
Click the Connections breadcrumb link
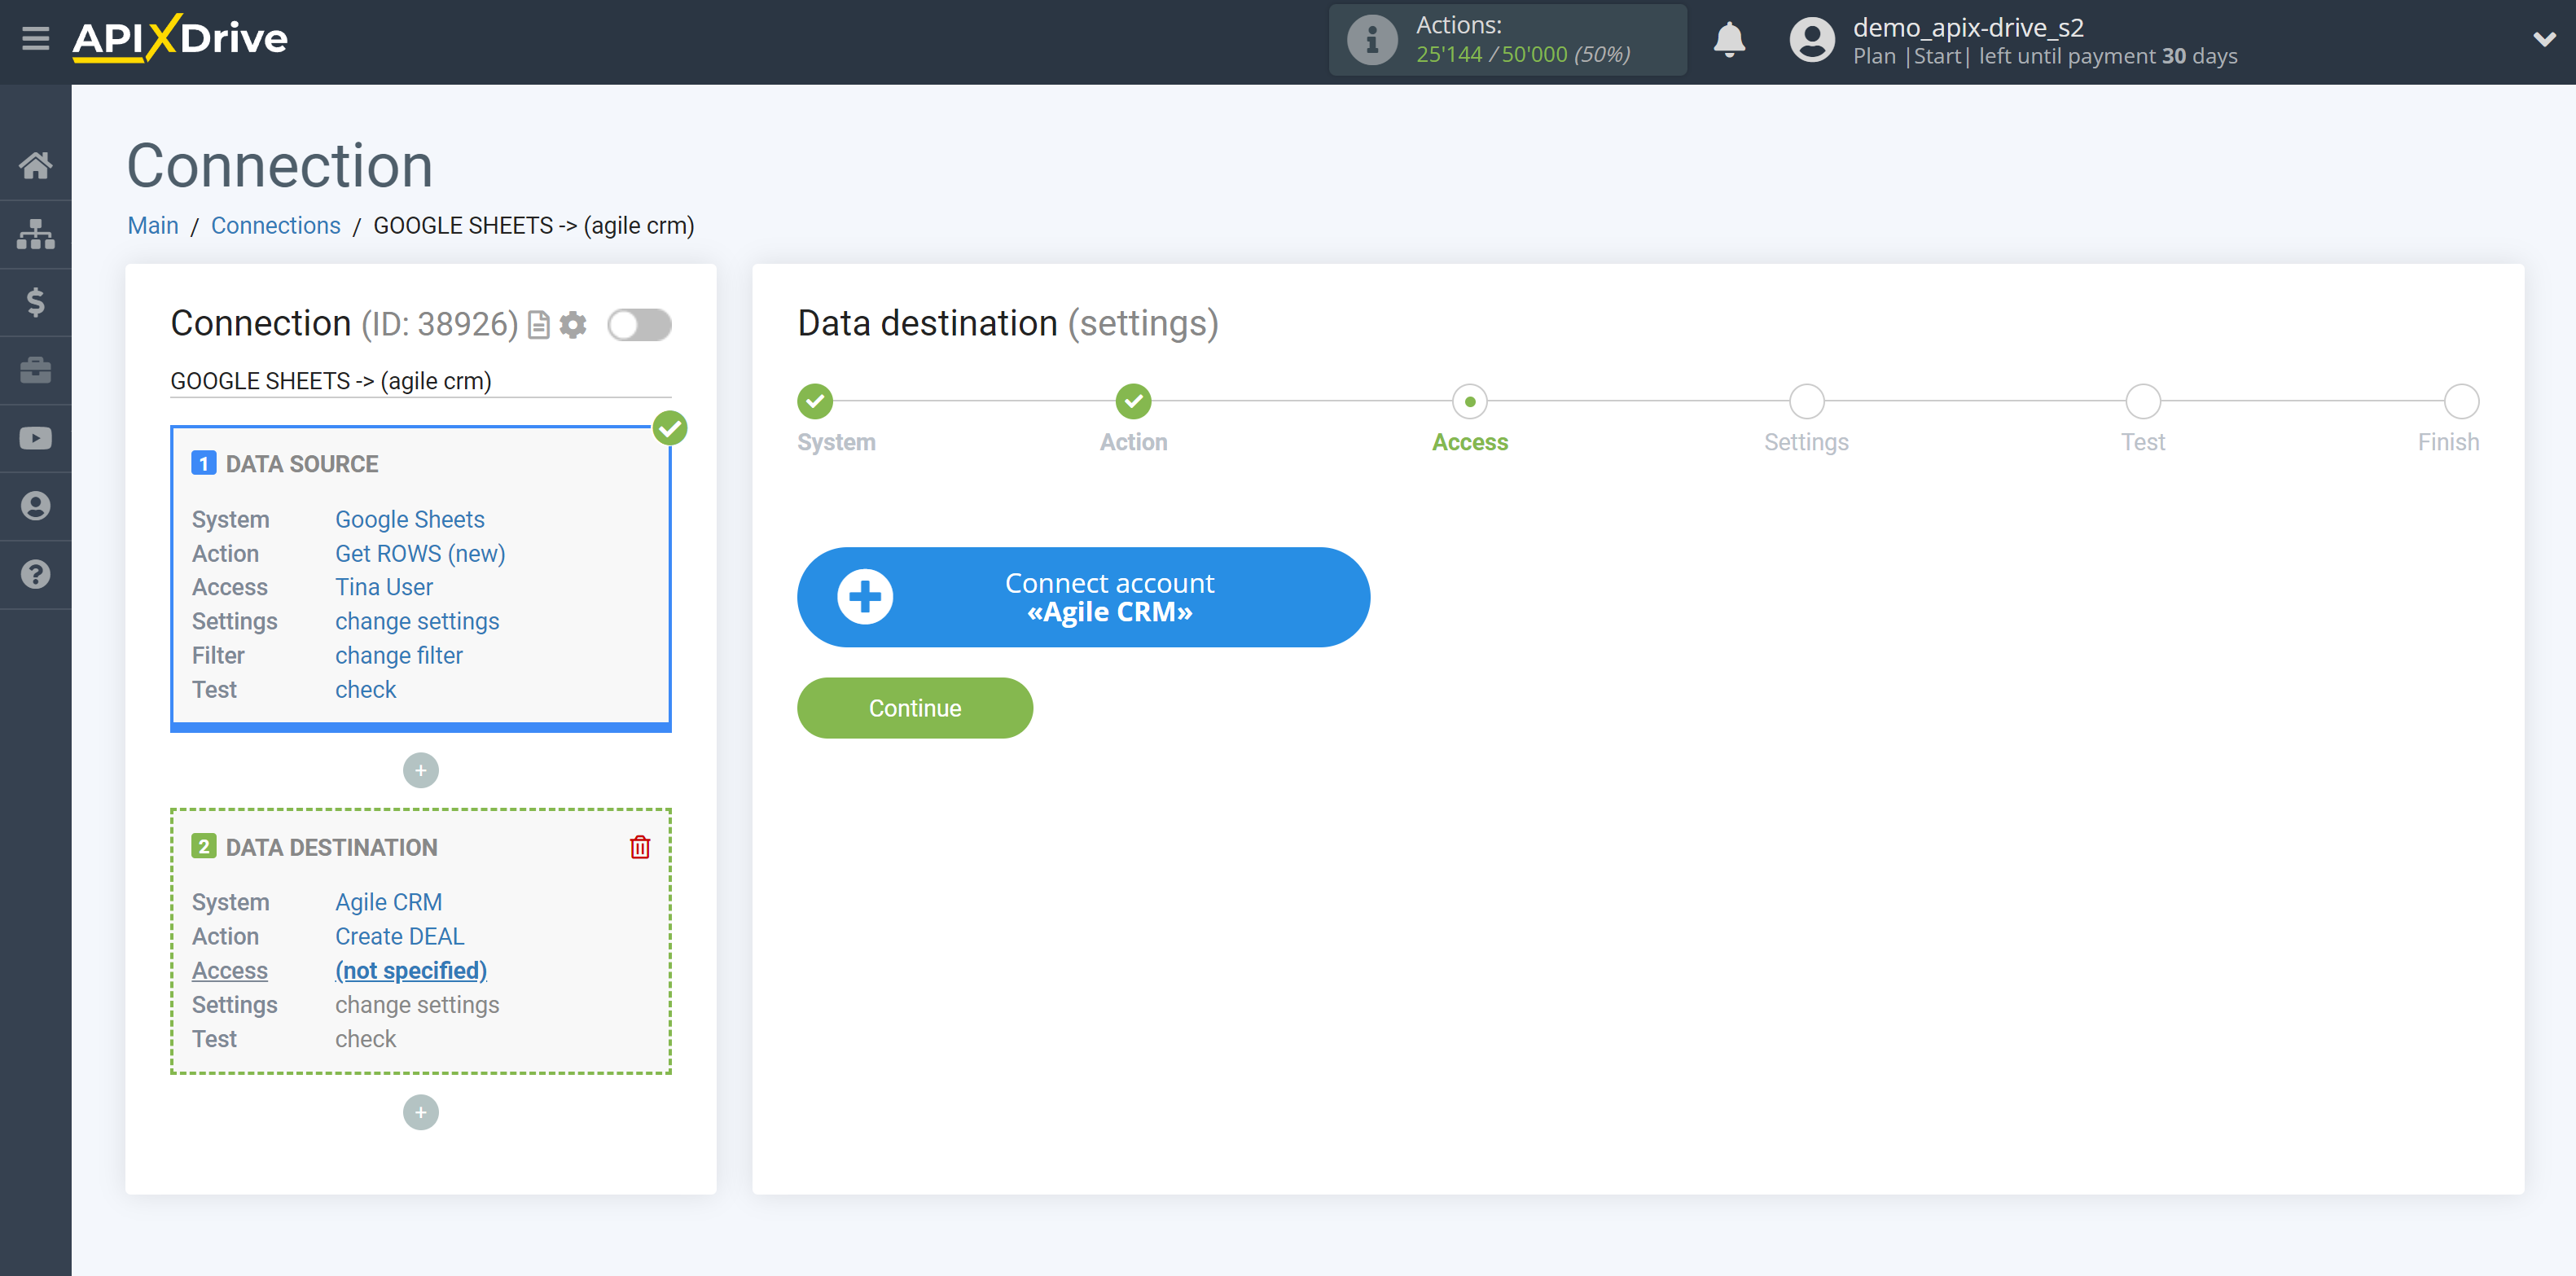(x=274, y=225)
